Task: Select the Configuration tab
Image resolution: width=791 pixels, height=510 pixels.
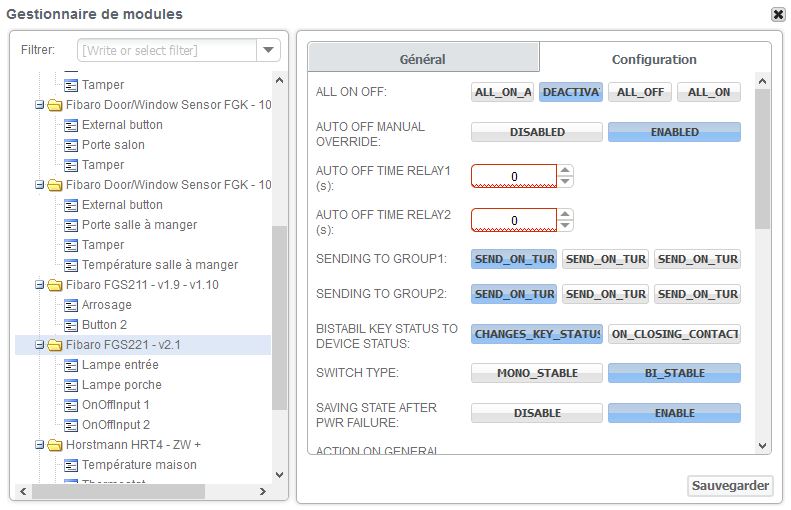Action: point(654,59)
